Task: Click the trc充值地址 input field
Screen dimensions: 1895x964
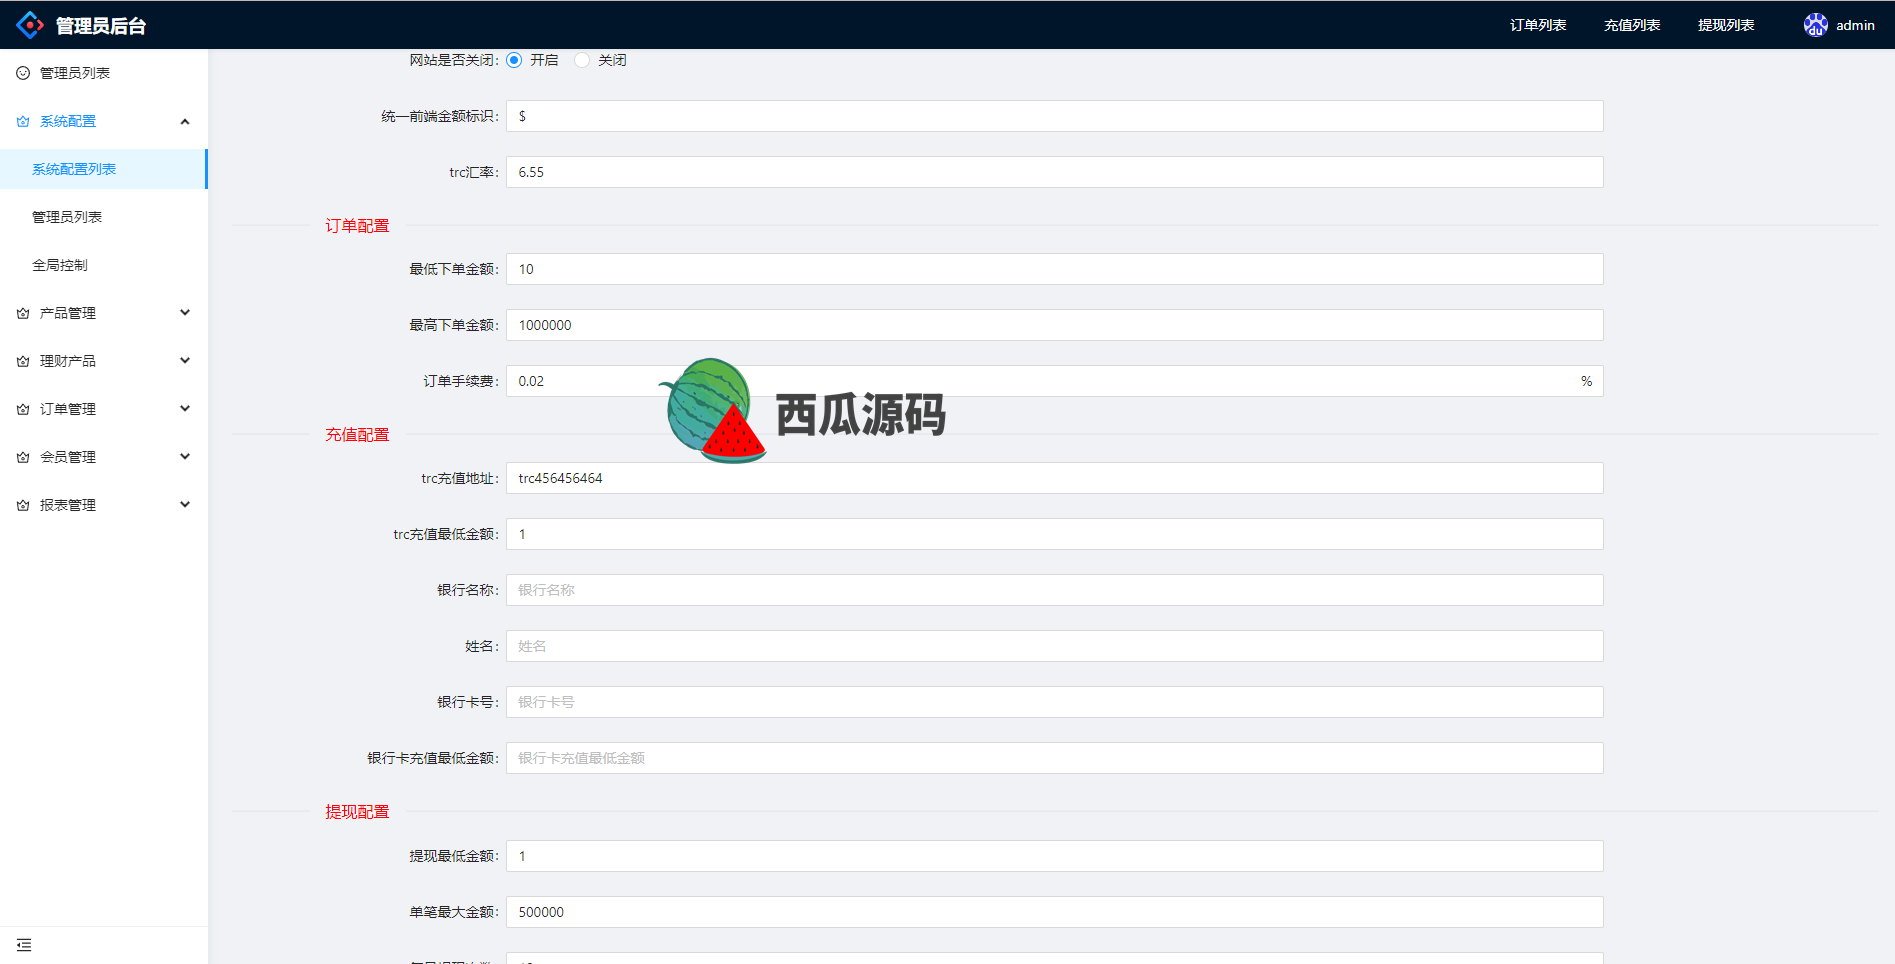Action: 1055,478
